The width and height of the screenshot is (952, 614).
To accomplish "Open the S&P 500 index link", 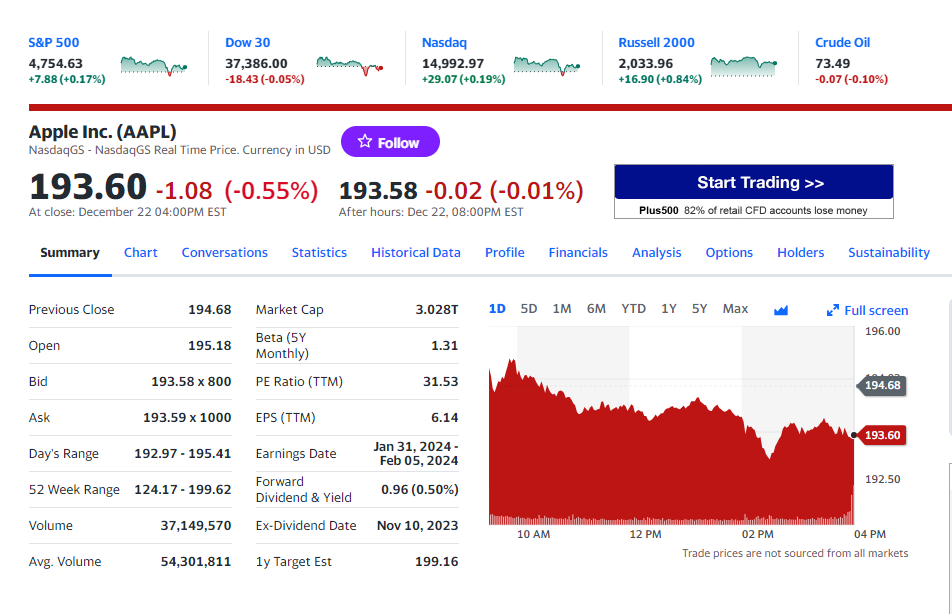I will click(x=53, y=43).
